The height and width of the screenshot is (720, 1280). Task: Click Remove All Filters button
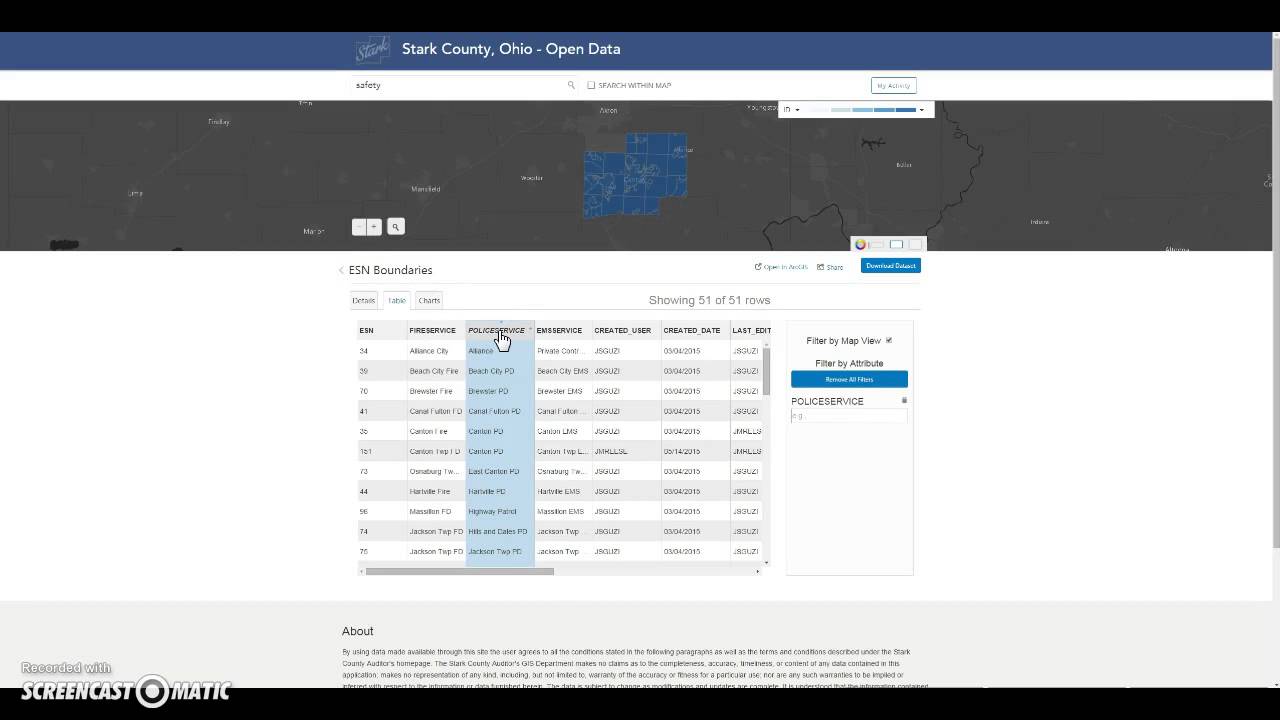[849, 379]
